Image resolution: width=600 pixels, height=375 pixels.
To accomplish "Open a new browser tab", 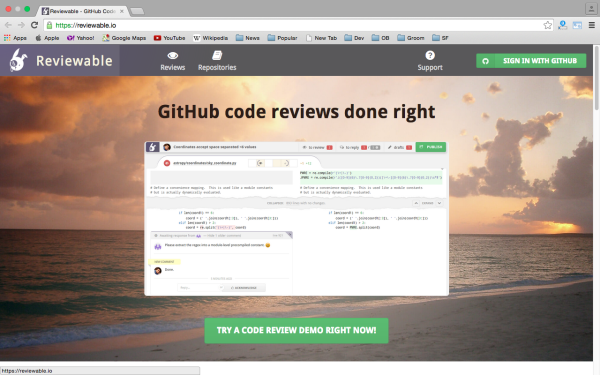I will click(x=137, y=11).
